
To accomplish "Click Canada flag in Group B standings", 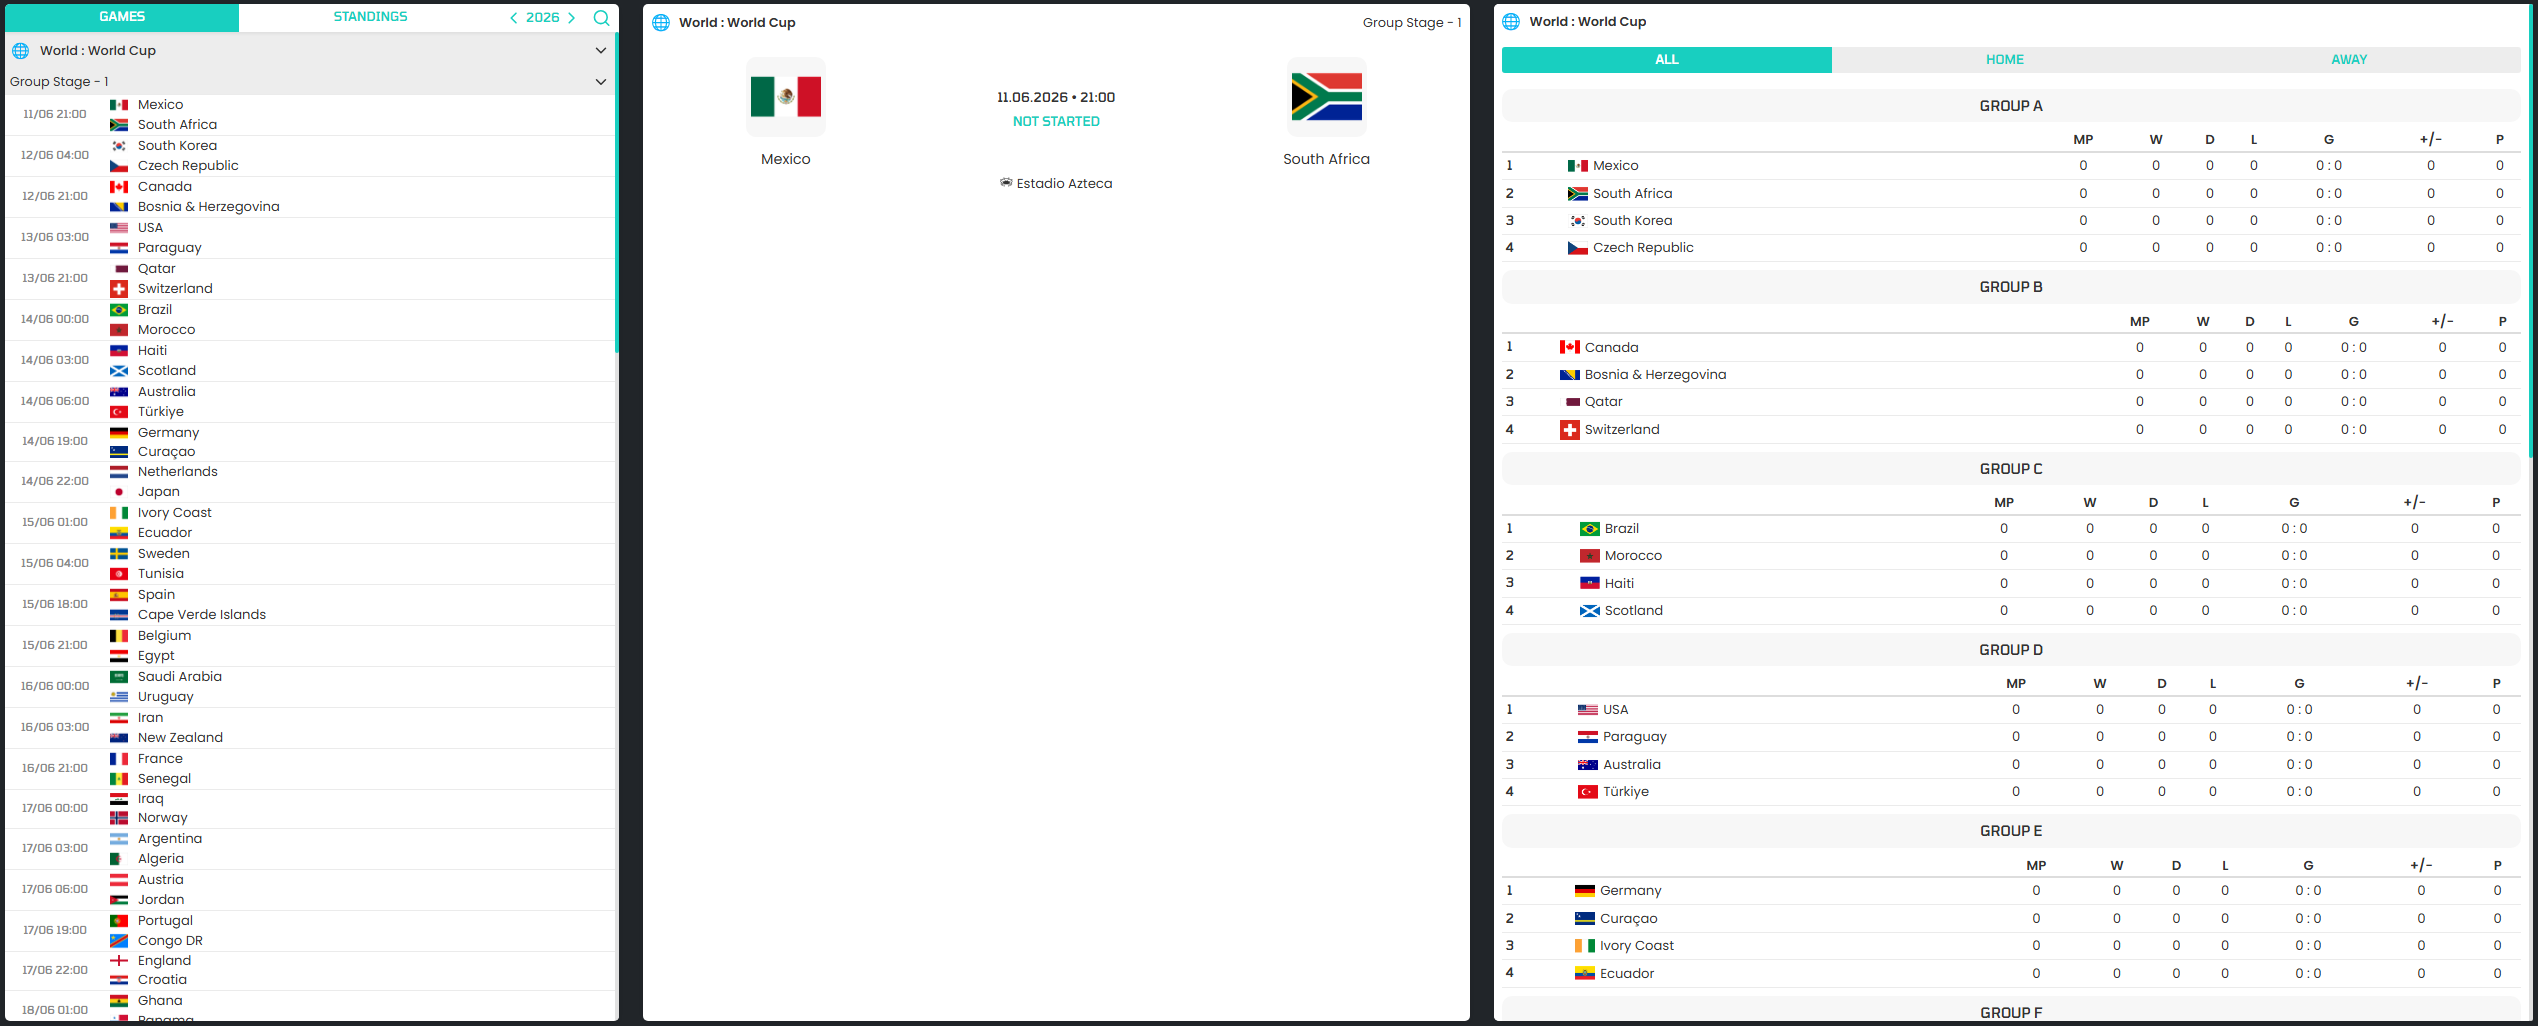I will pos(1570,347).
